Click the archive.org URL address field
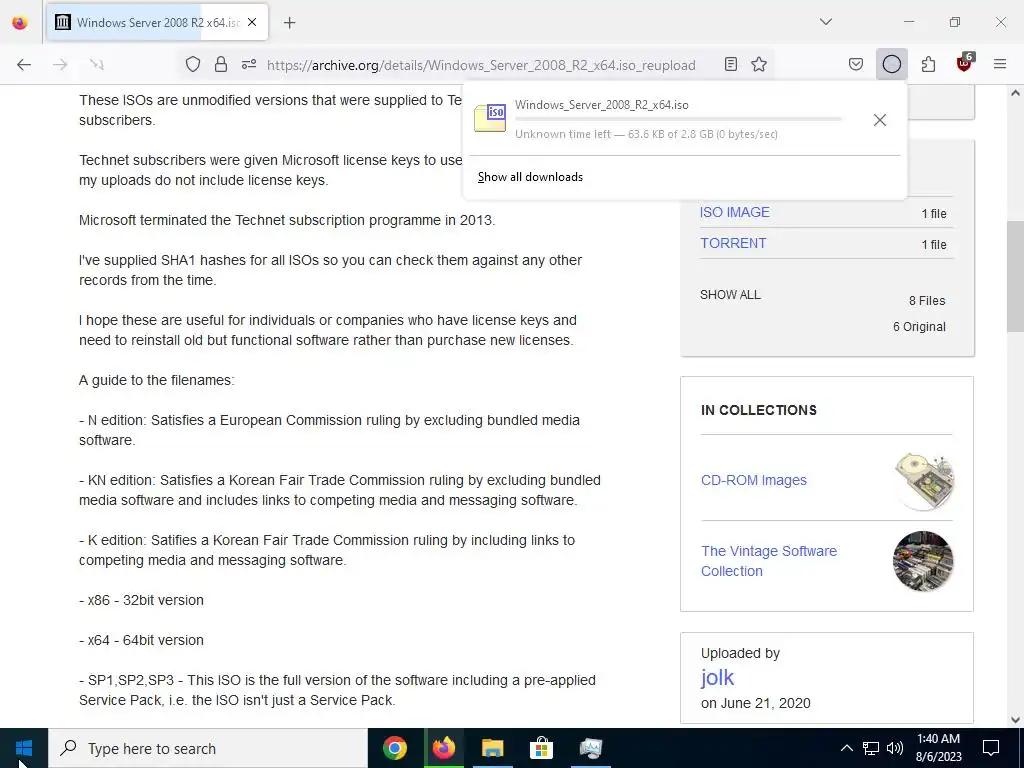This screenshot has height=768, width=1024. 481,65
